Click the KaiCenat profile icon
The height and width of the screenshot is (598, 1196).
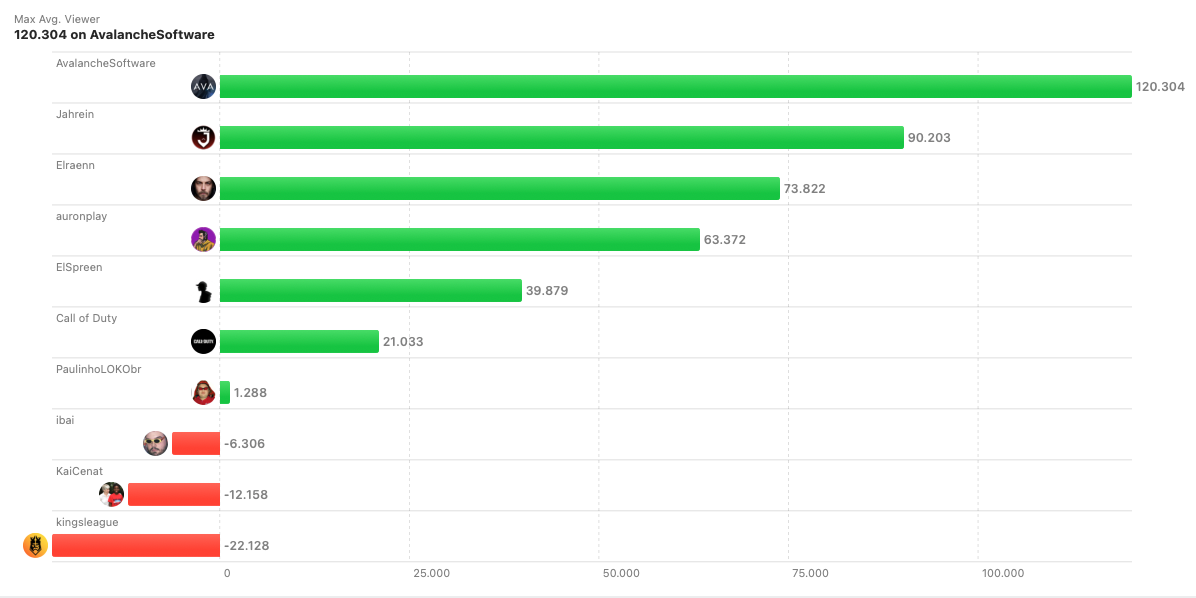[x=111, y=494]
